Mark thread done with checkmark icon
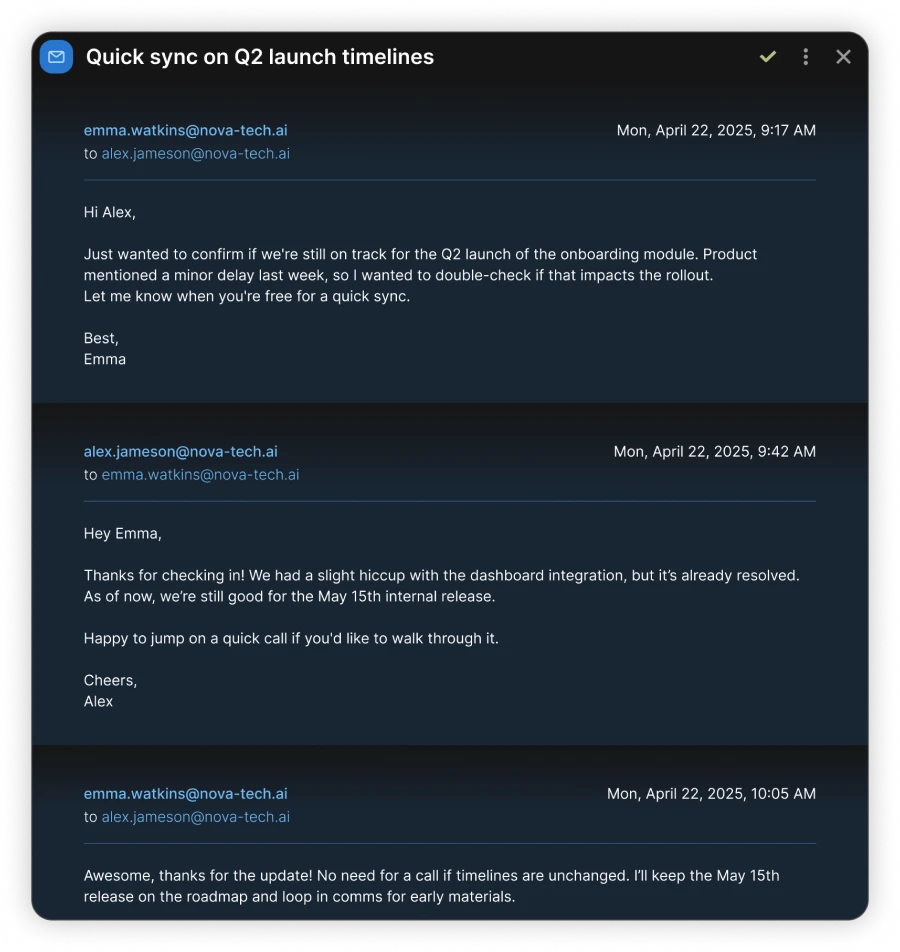The image size is (900, 952). click(x=767, y=57)
